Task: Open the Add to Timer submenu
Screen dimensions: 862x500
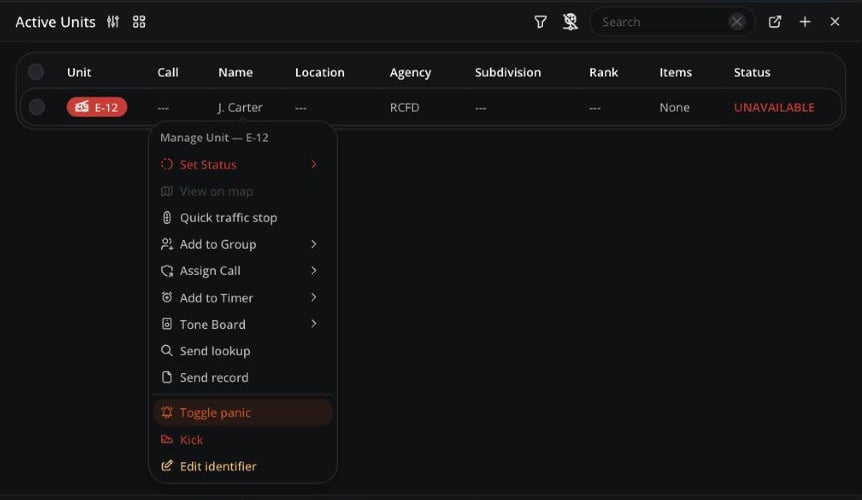Action: [242, 298]
